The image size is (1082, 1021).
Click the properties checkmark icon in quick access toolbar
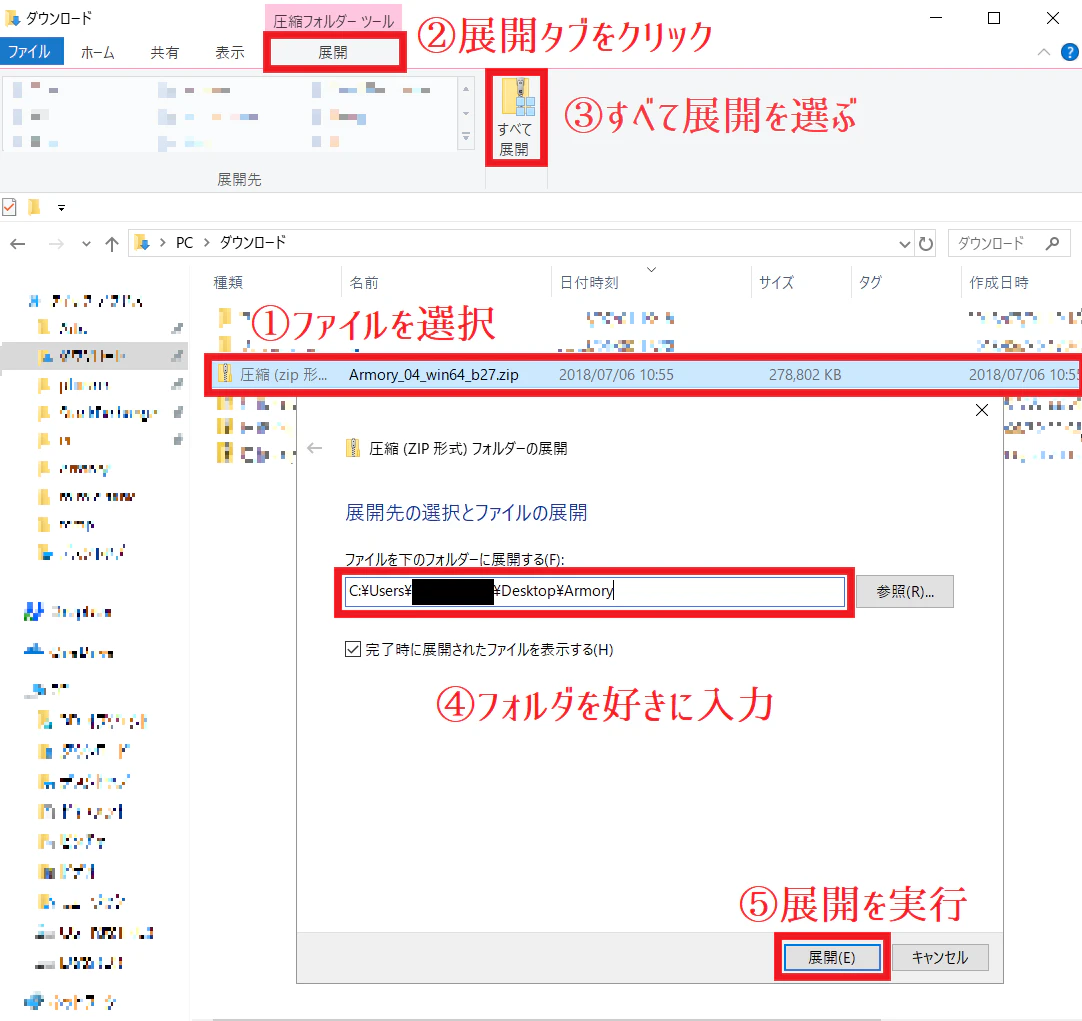[x=9, y=207]
